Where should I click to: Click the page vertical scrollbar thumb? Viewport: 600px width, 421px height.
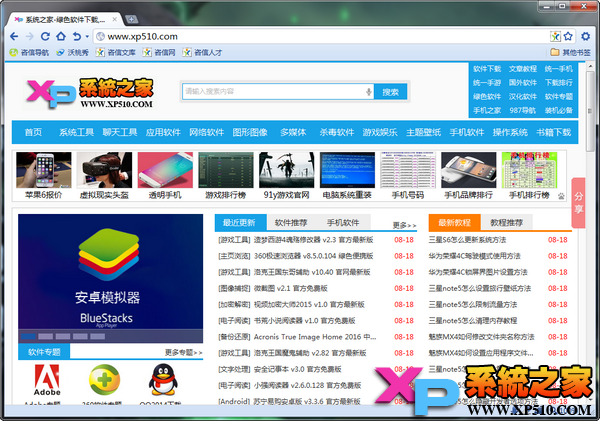590,111
